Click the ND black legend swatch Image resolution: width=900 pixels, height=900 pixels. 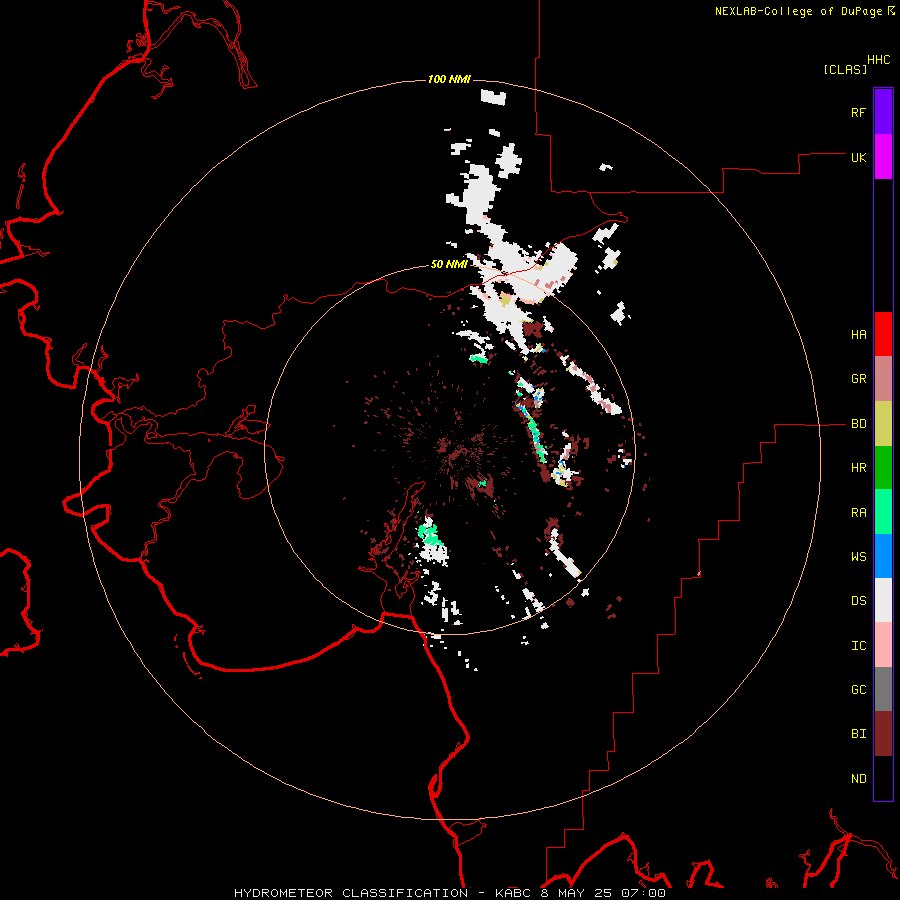coord(883,778)
